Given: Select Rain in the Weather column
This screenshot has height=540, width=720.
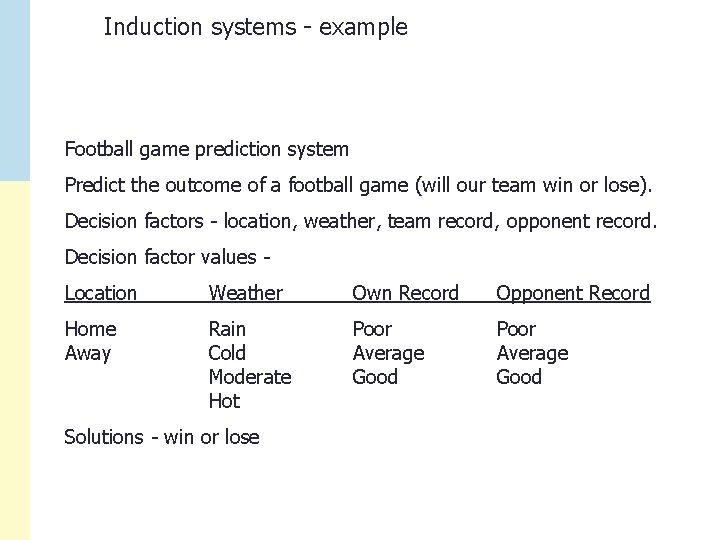Looking at the screenshot, I should pyautogui.click(x=227, y=329).
